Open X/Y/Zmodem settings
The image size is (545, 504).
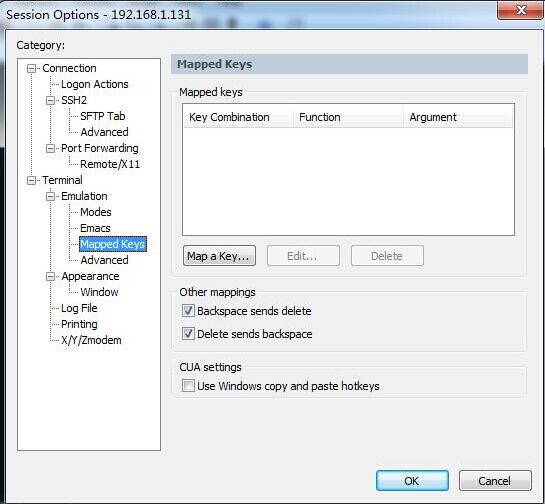(x=91, y=340)
